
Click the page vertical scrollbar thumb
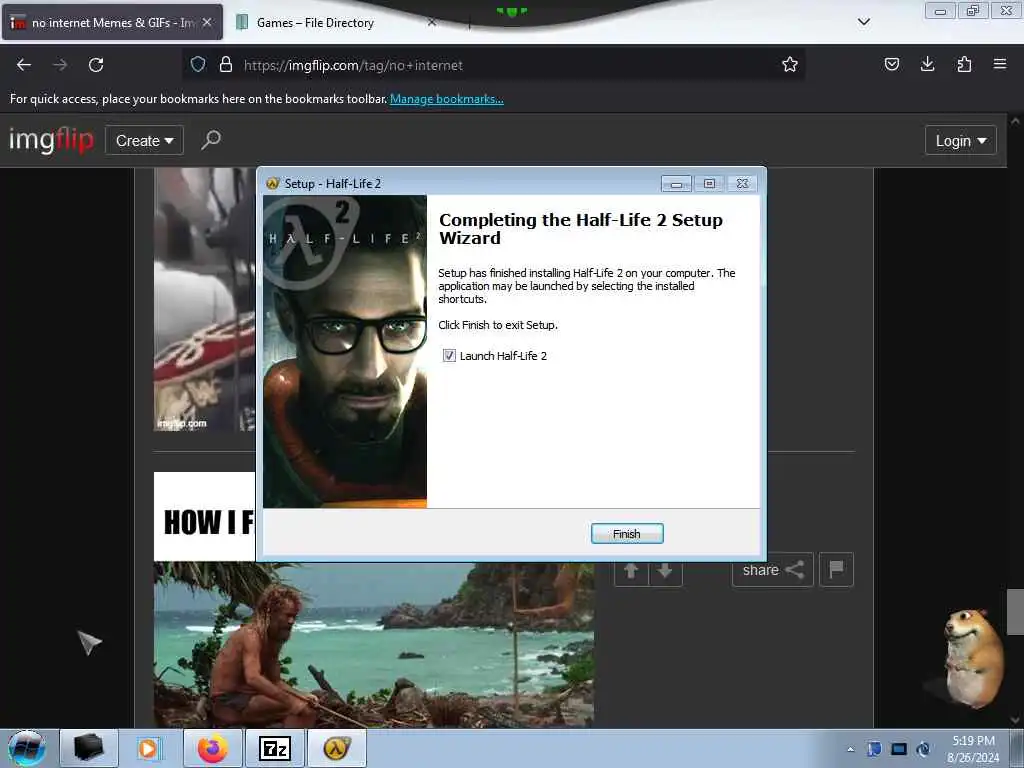[1015, 611]
